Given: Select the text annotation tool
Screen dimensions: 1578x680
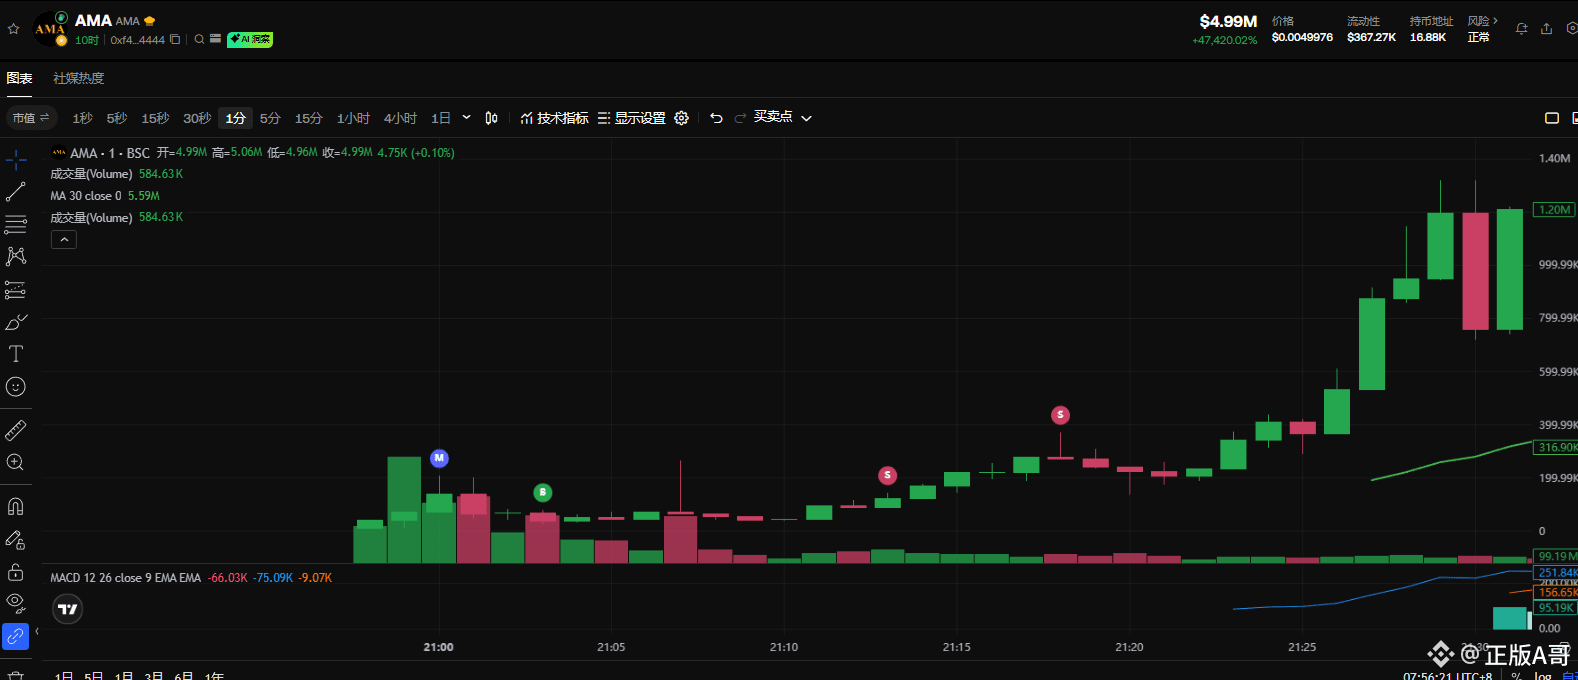Looking at the screenshot, I should 16,354.
